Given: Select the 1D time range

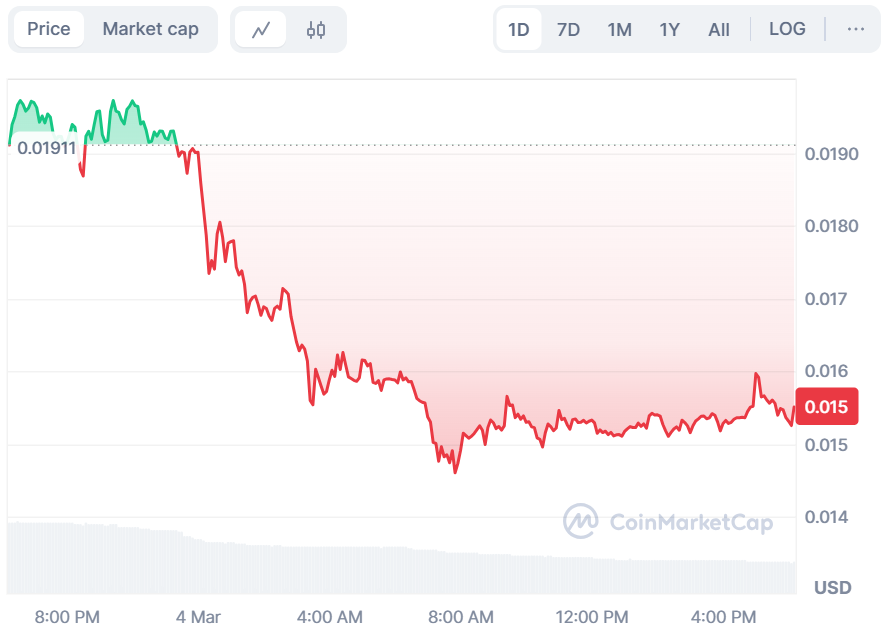Looking at the screenshot, I should click(518, 29).
